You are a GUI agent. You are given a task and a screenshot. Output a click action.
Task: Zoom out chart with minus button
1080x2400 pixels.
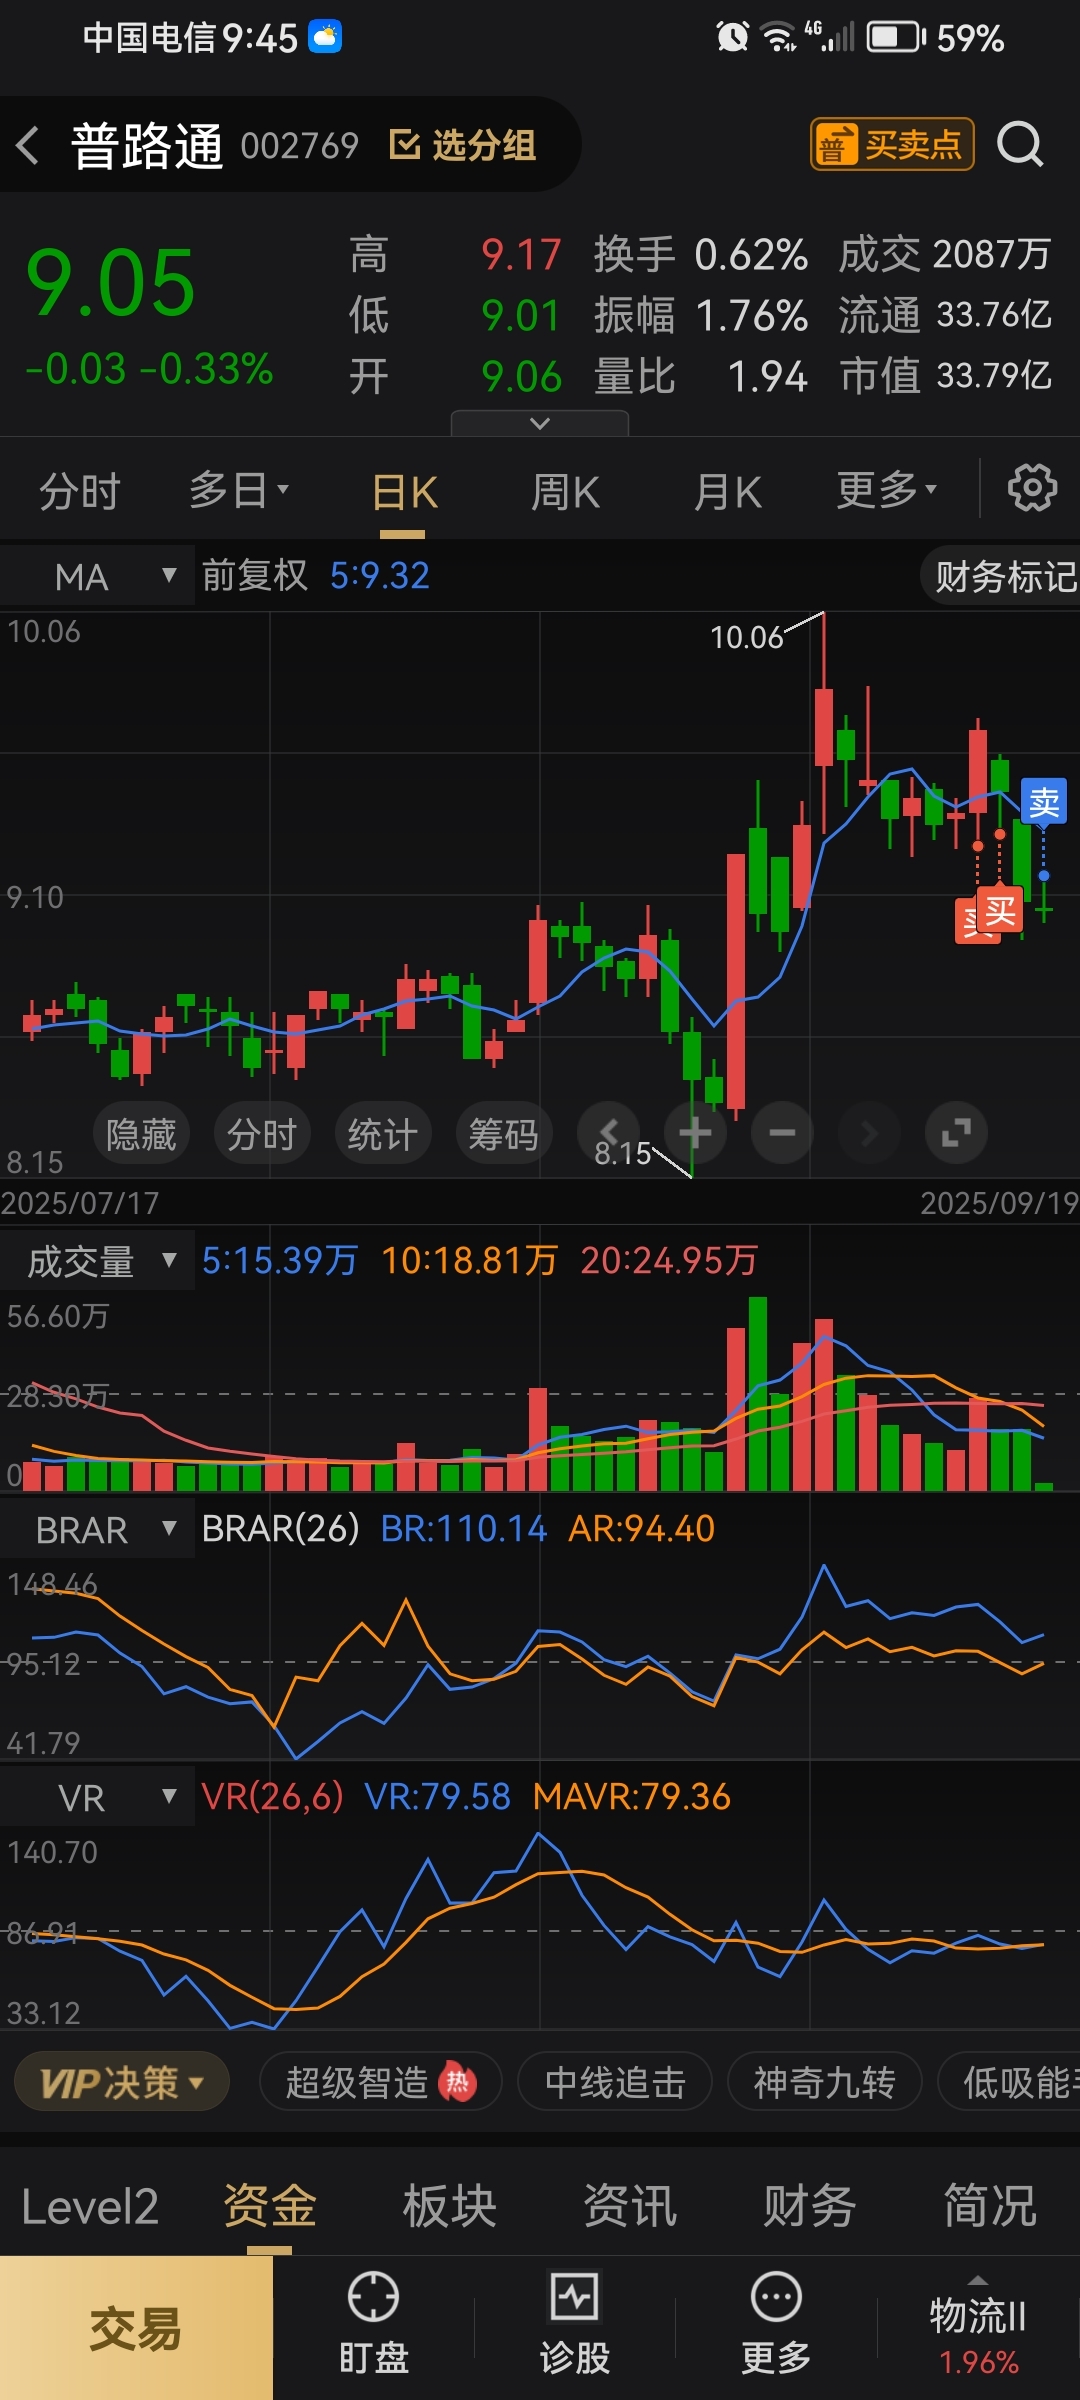click(x=782, y=1133)
